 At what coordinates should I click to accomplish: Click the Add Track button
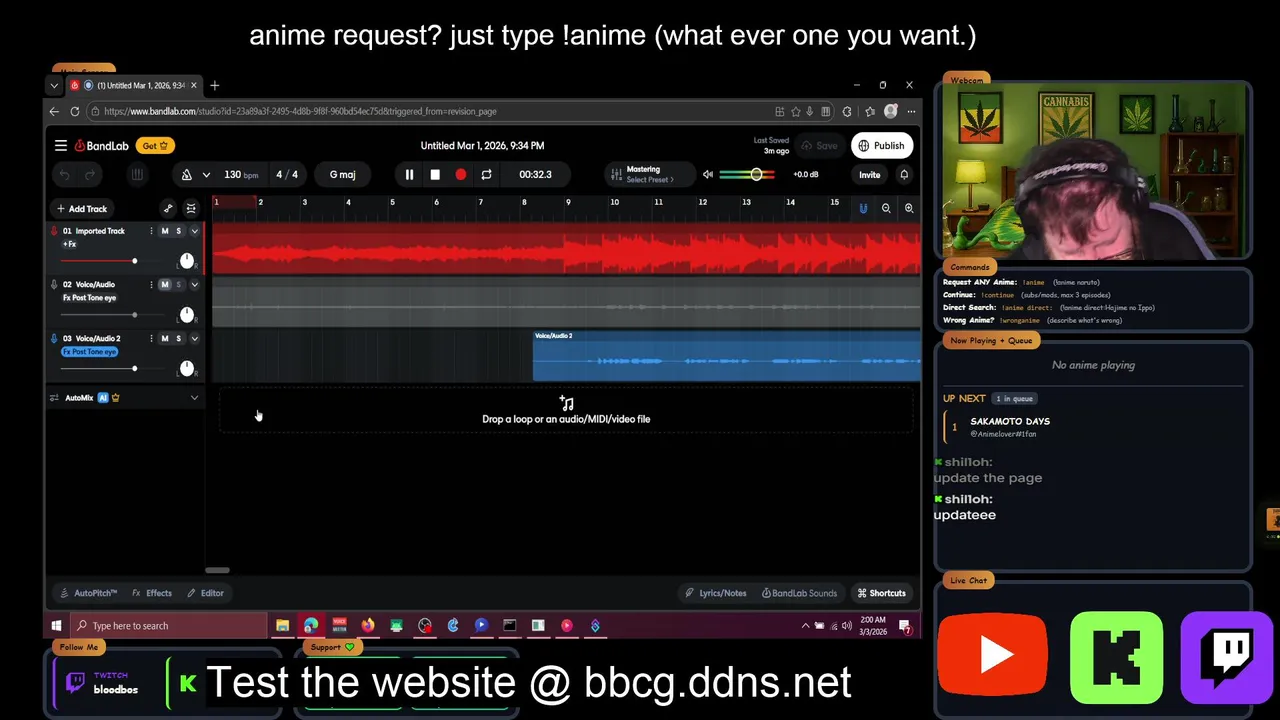(82, 209)
